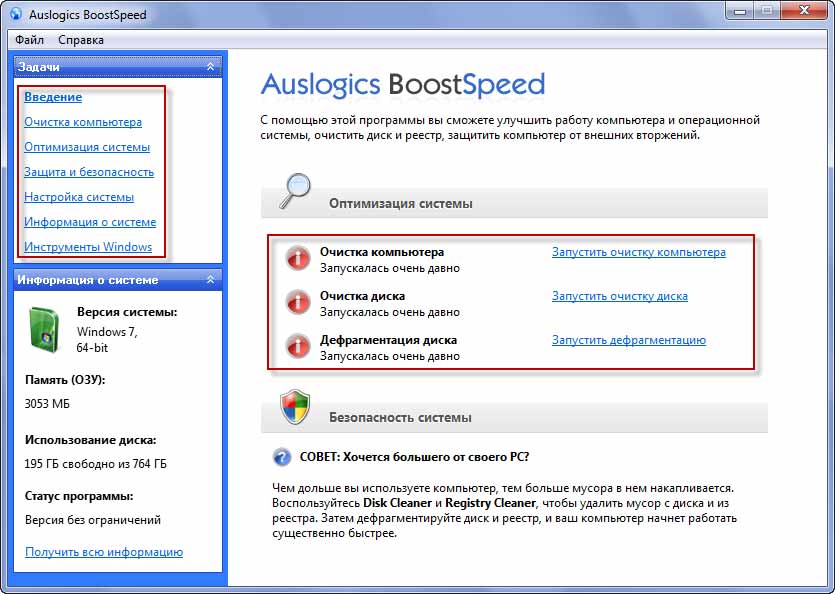Click the Безопасность системы section header
835x594 pixels.
coord(514,417)
